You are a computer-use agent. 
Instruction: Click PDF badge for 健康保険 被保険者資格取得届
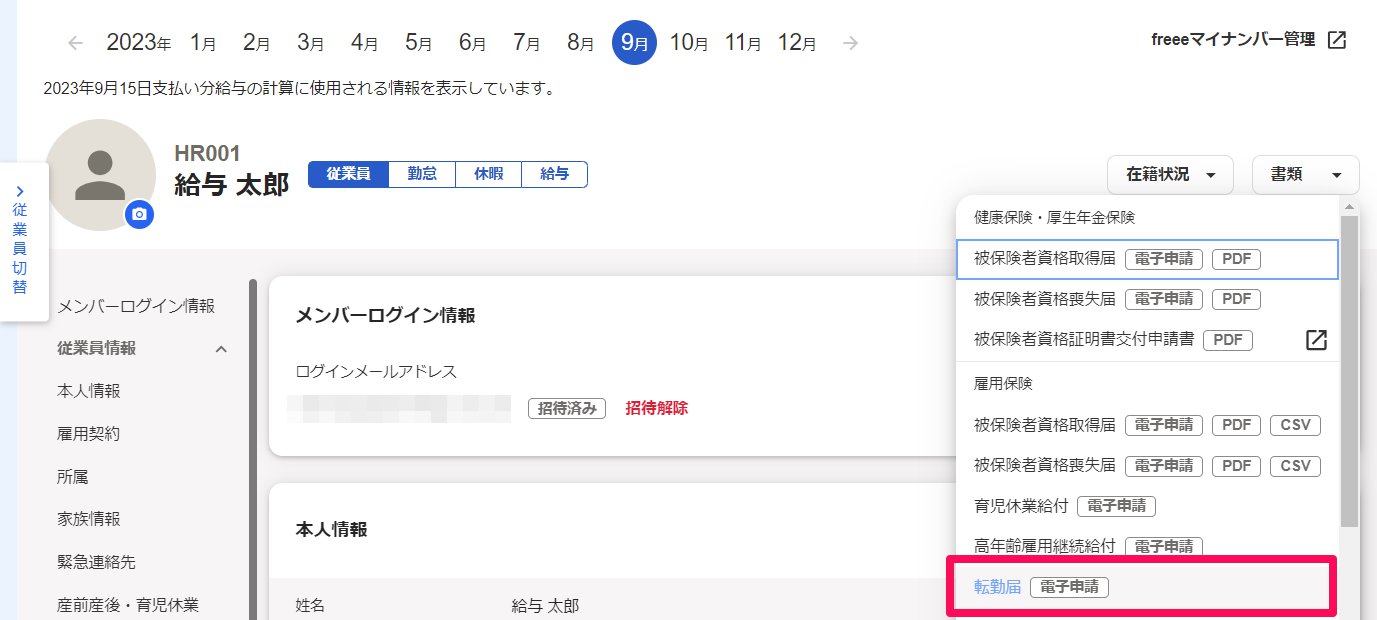point(1237,259)
